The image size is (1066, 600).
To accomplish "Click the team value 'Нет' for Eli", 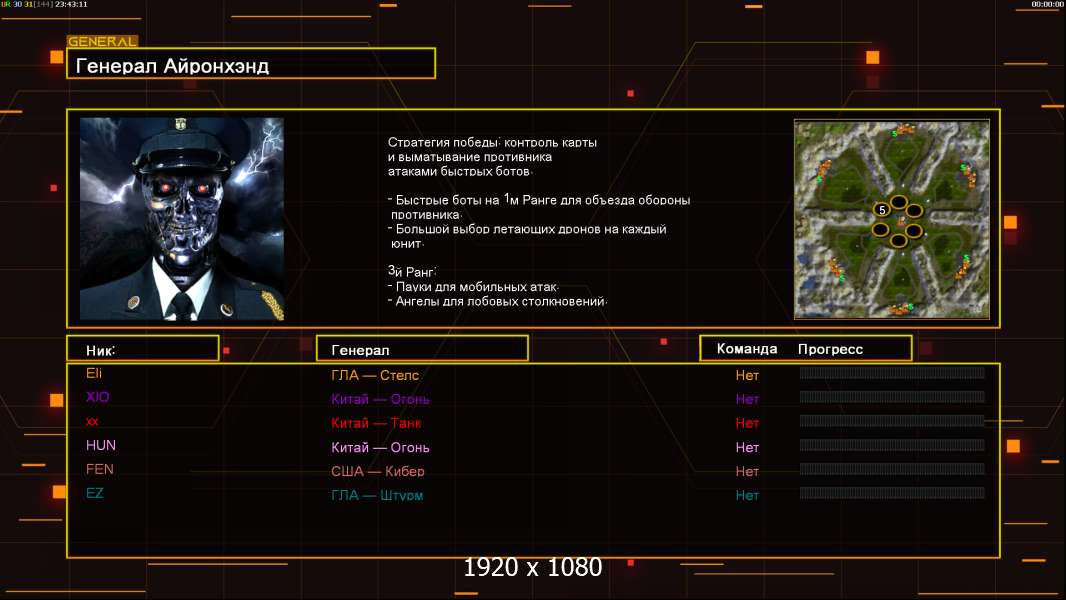I will (x=747, y=375).
